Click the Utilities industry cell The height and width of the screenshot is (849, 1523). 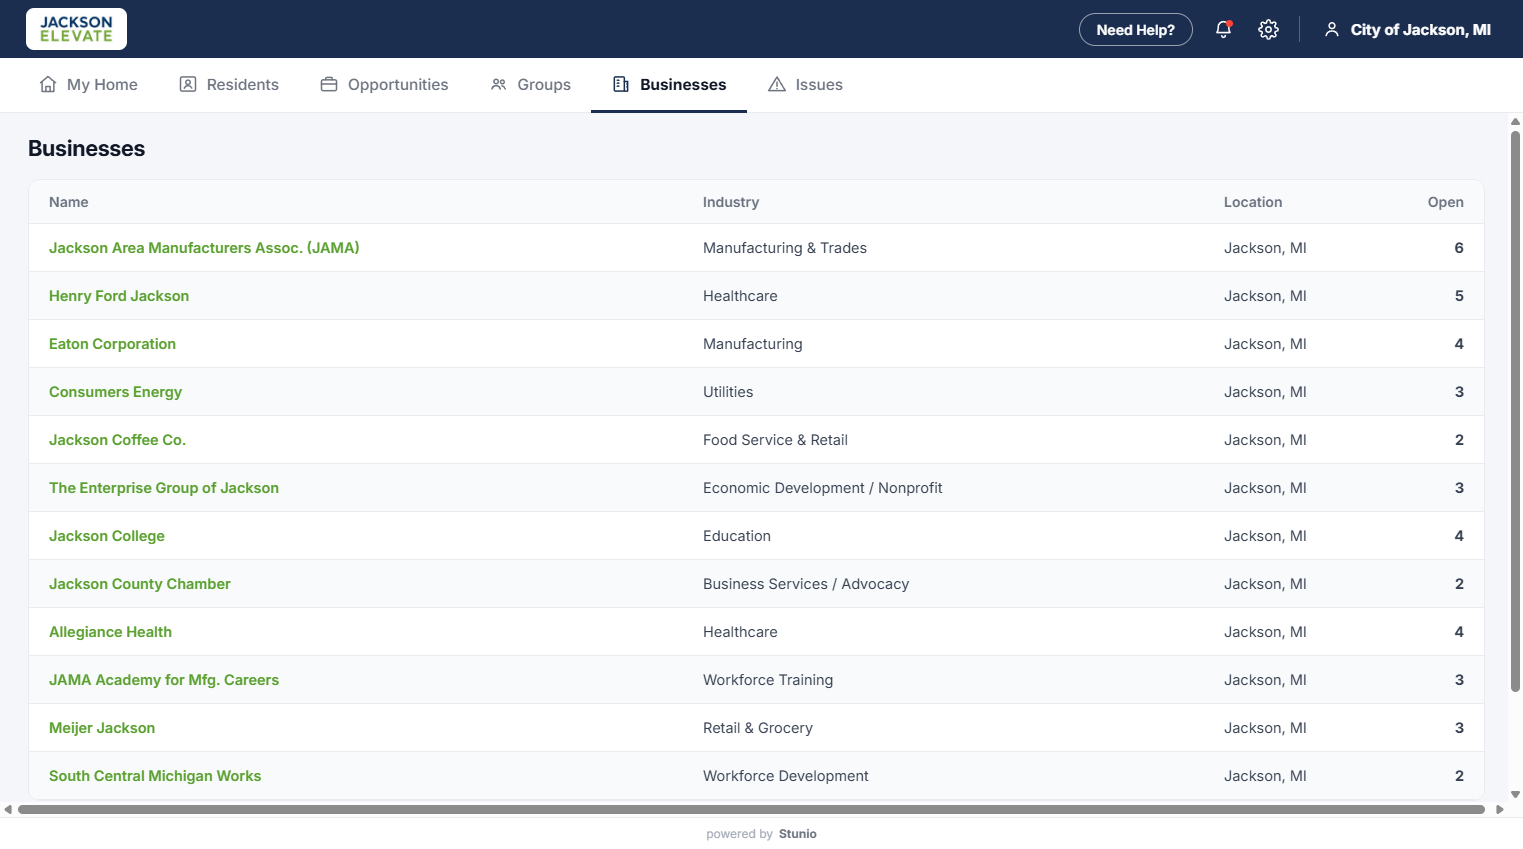point(728,392)
